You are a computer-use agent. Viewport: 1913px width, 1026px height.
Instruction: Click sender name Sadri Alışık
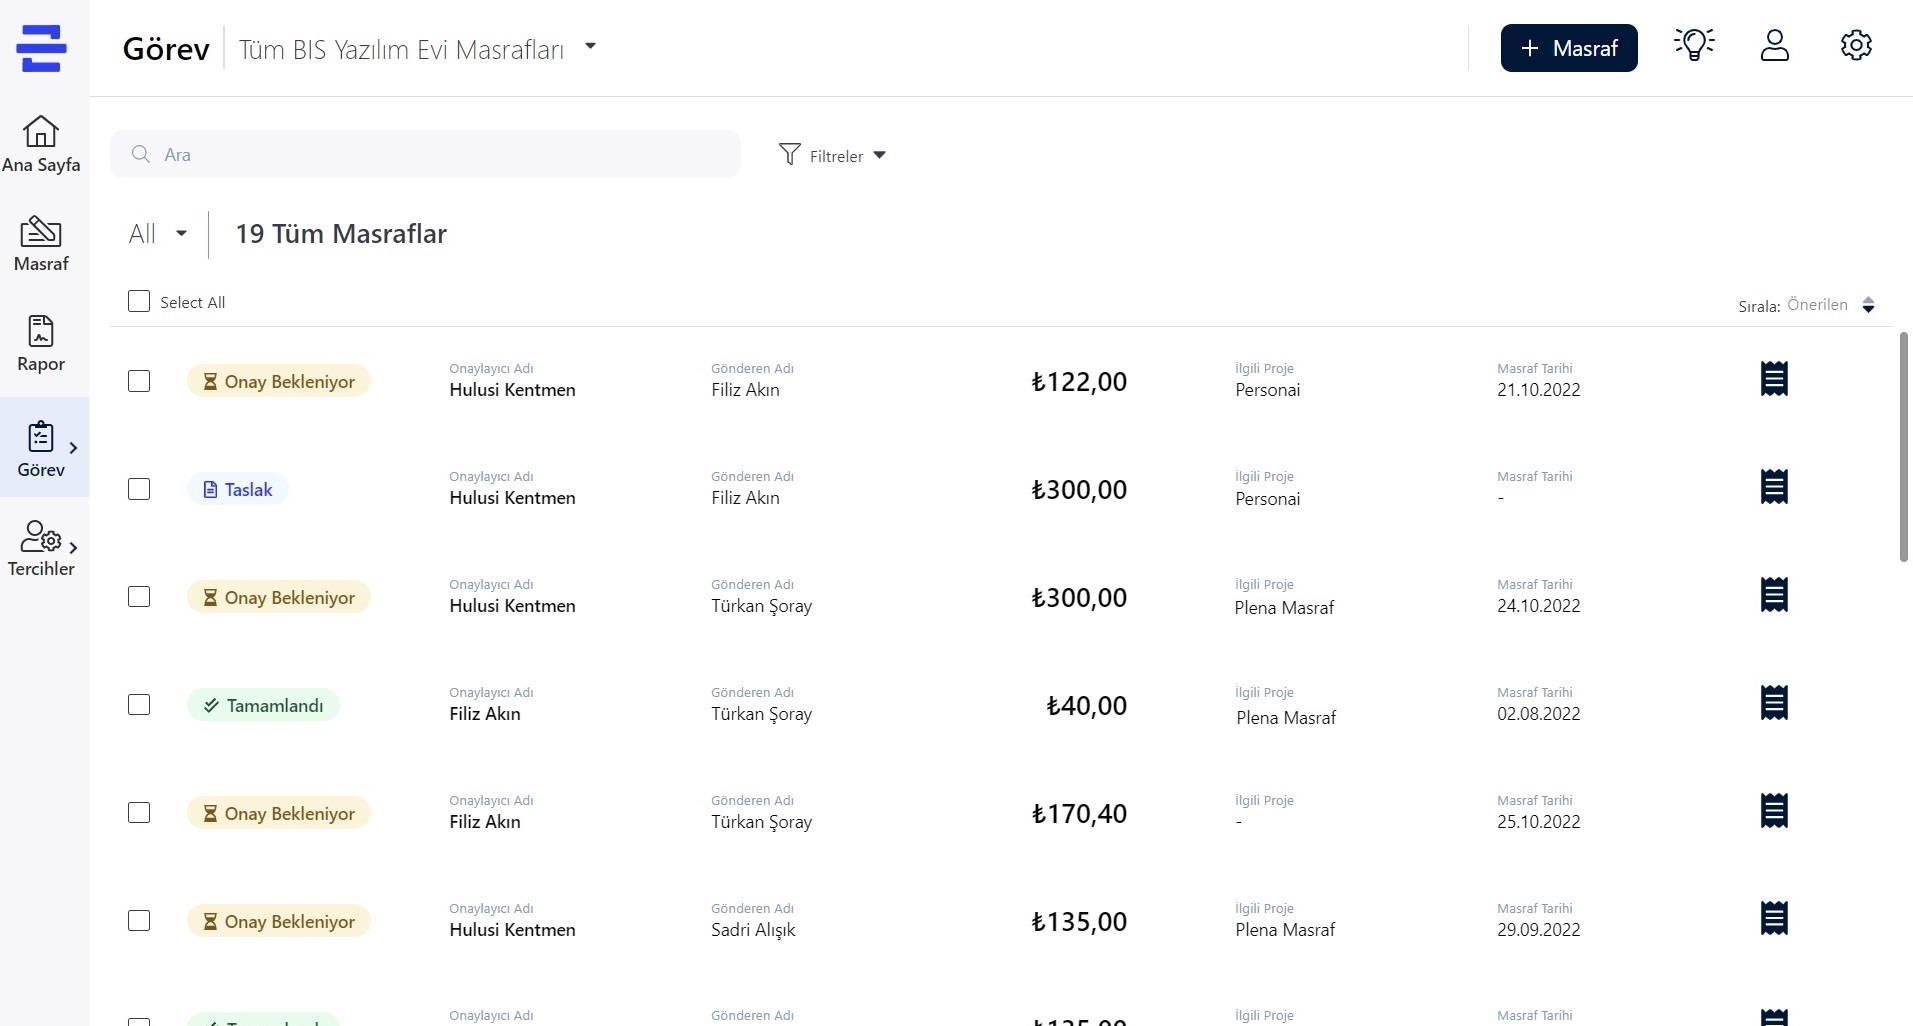point(753,930)
